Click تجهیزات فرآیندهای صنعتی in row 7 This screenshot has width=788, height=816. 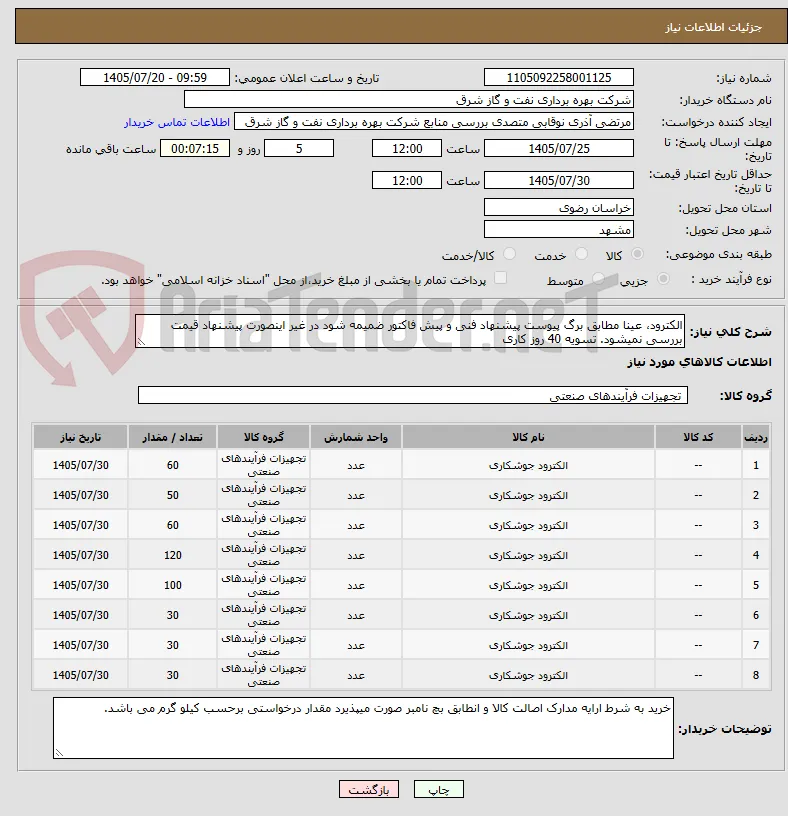264,645
